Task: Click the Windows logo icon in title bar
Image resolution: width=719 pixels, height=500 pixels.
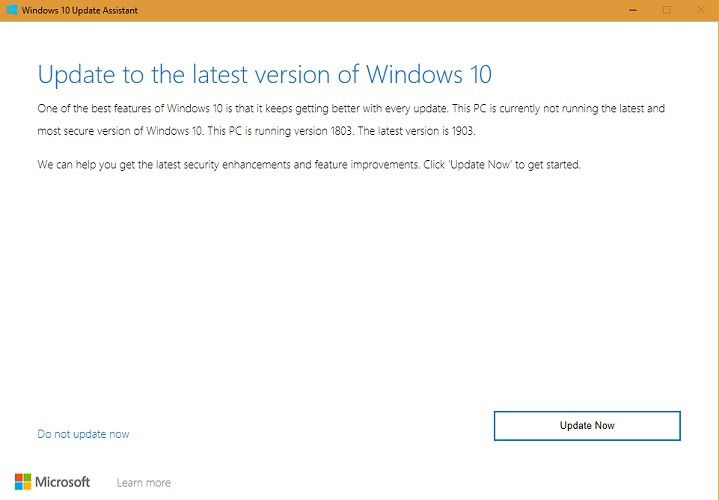Action: (12, 10)
